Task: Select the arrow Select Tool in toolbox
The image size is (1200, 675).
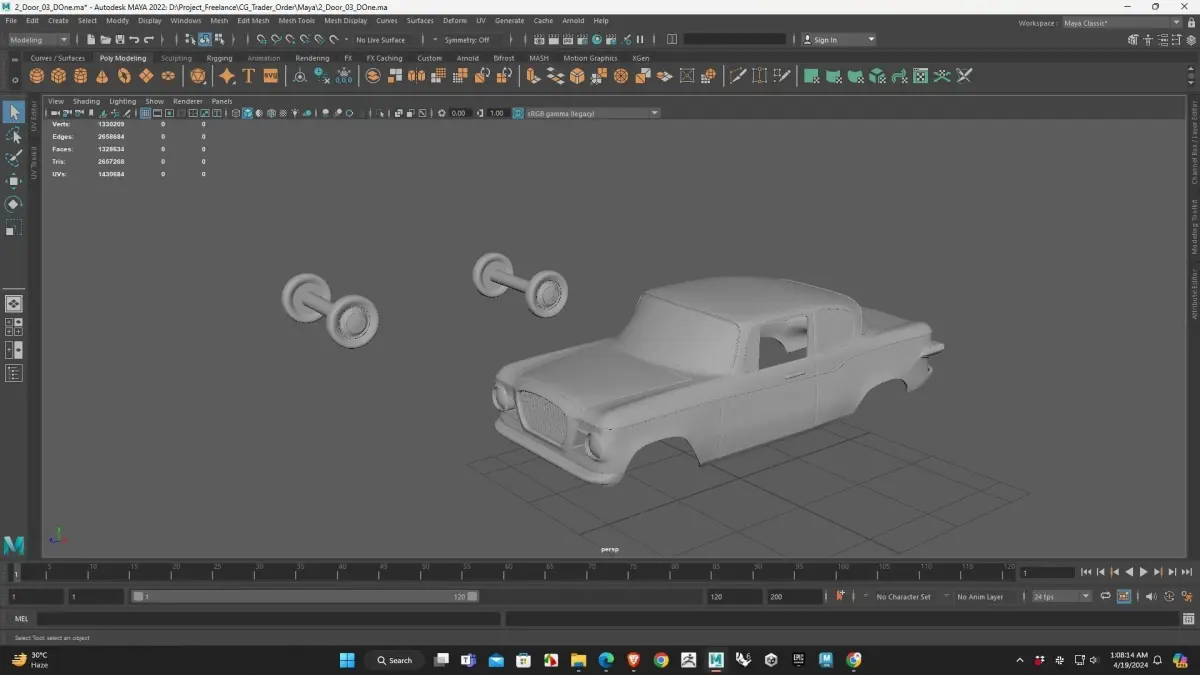Action: coord(14,112)
